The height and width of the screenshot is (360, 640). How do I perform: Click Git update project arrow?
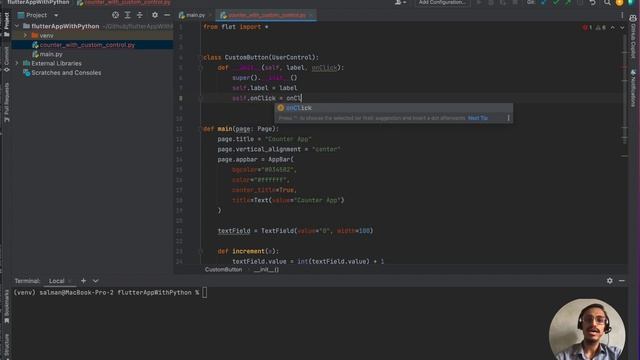[543, 3]
